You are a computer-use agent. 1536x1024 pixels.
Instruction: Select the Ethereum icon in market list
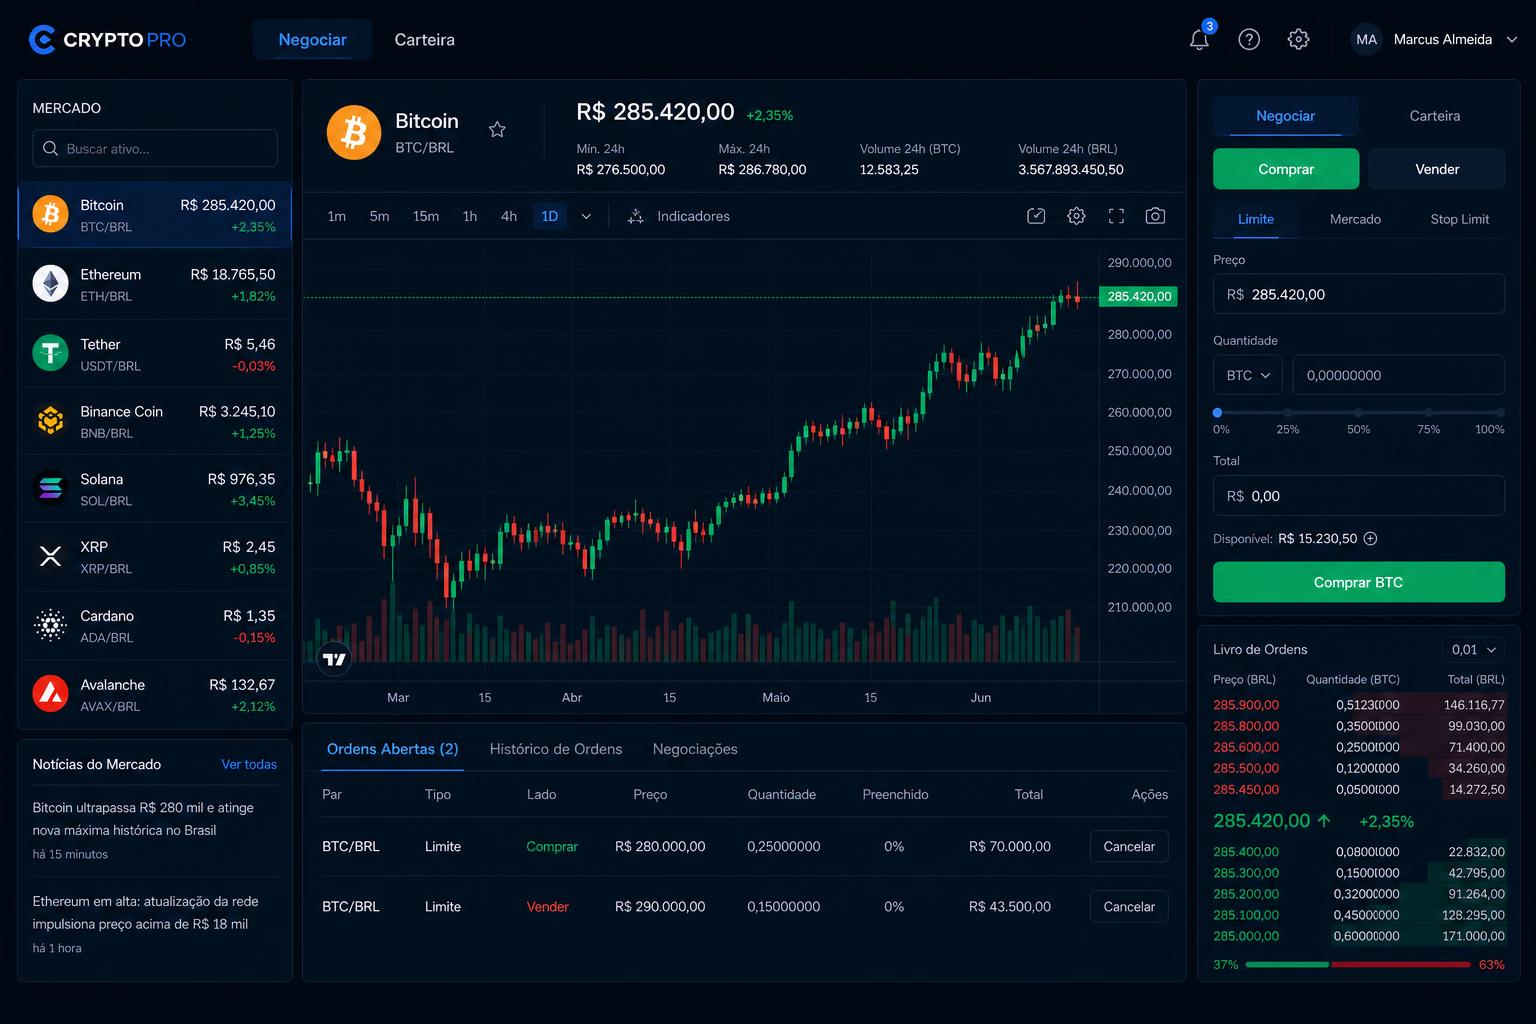tap(50, 284)
